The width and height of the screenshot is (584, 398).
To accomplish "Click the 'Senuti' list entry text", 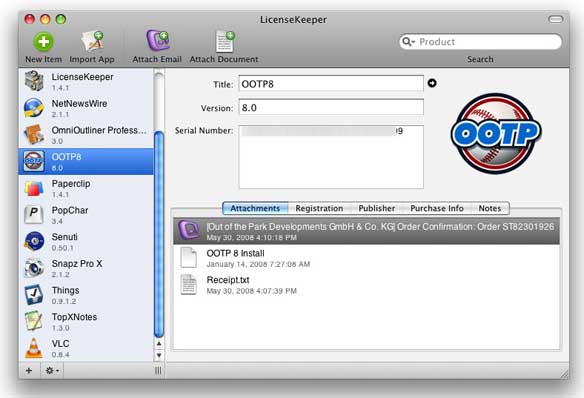I will tap(64, 237).
